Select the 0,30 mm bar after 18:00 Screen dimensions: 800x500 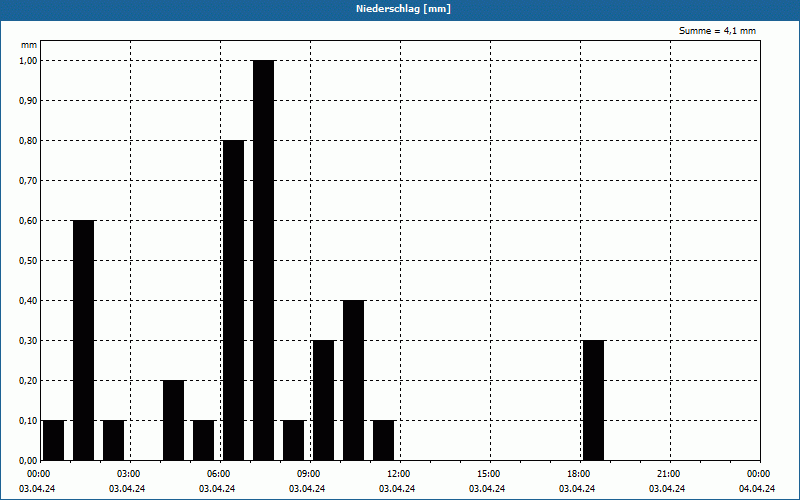(593, 401)
